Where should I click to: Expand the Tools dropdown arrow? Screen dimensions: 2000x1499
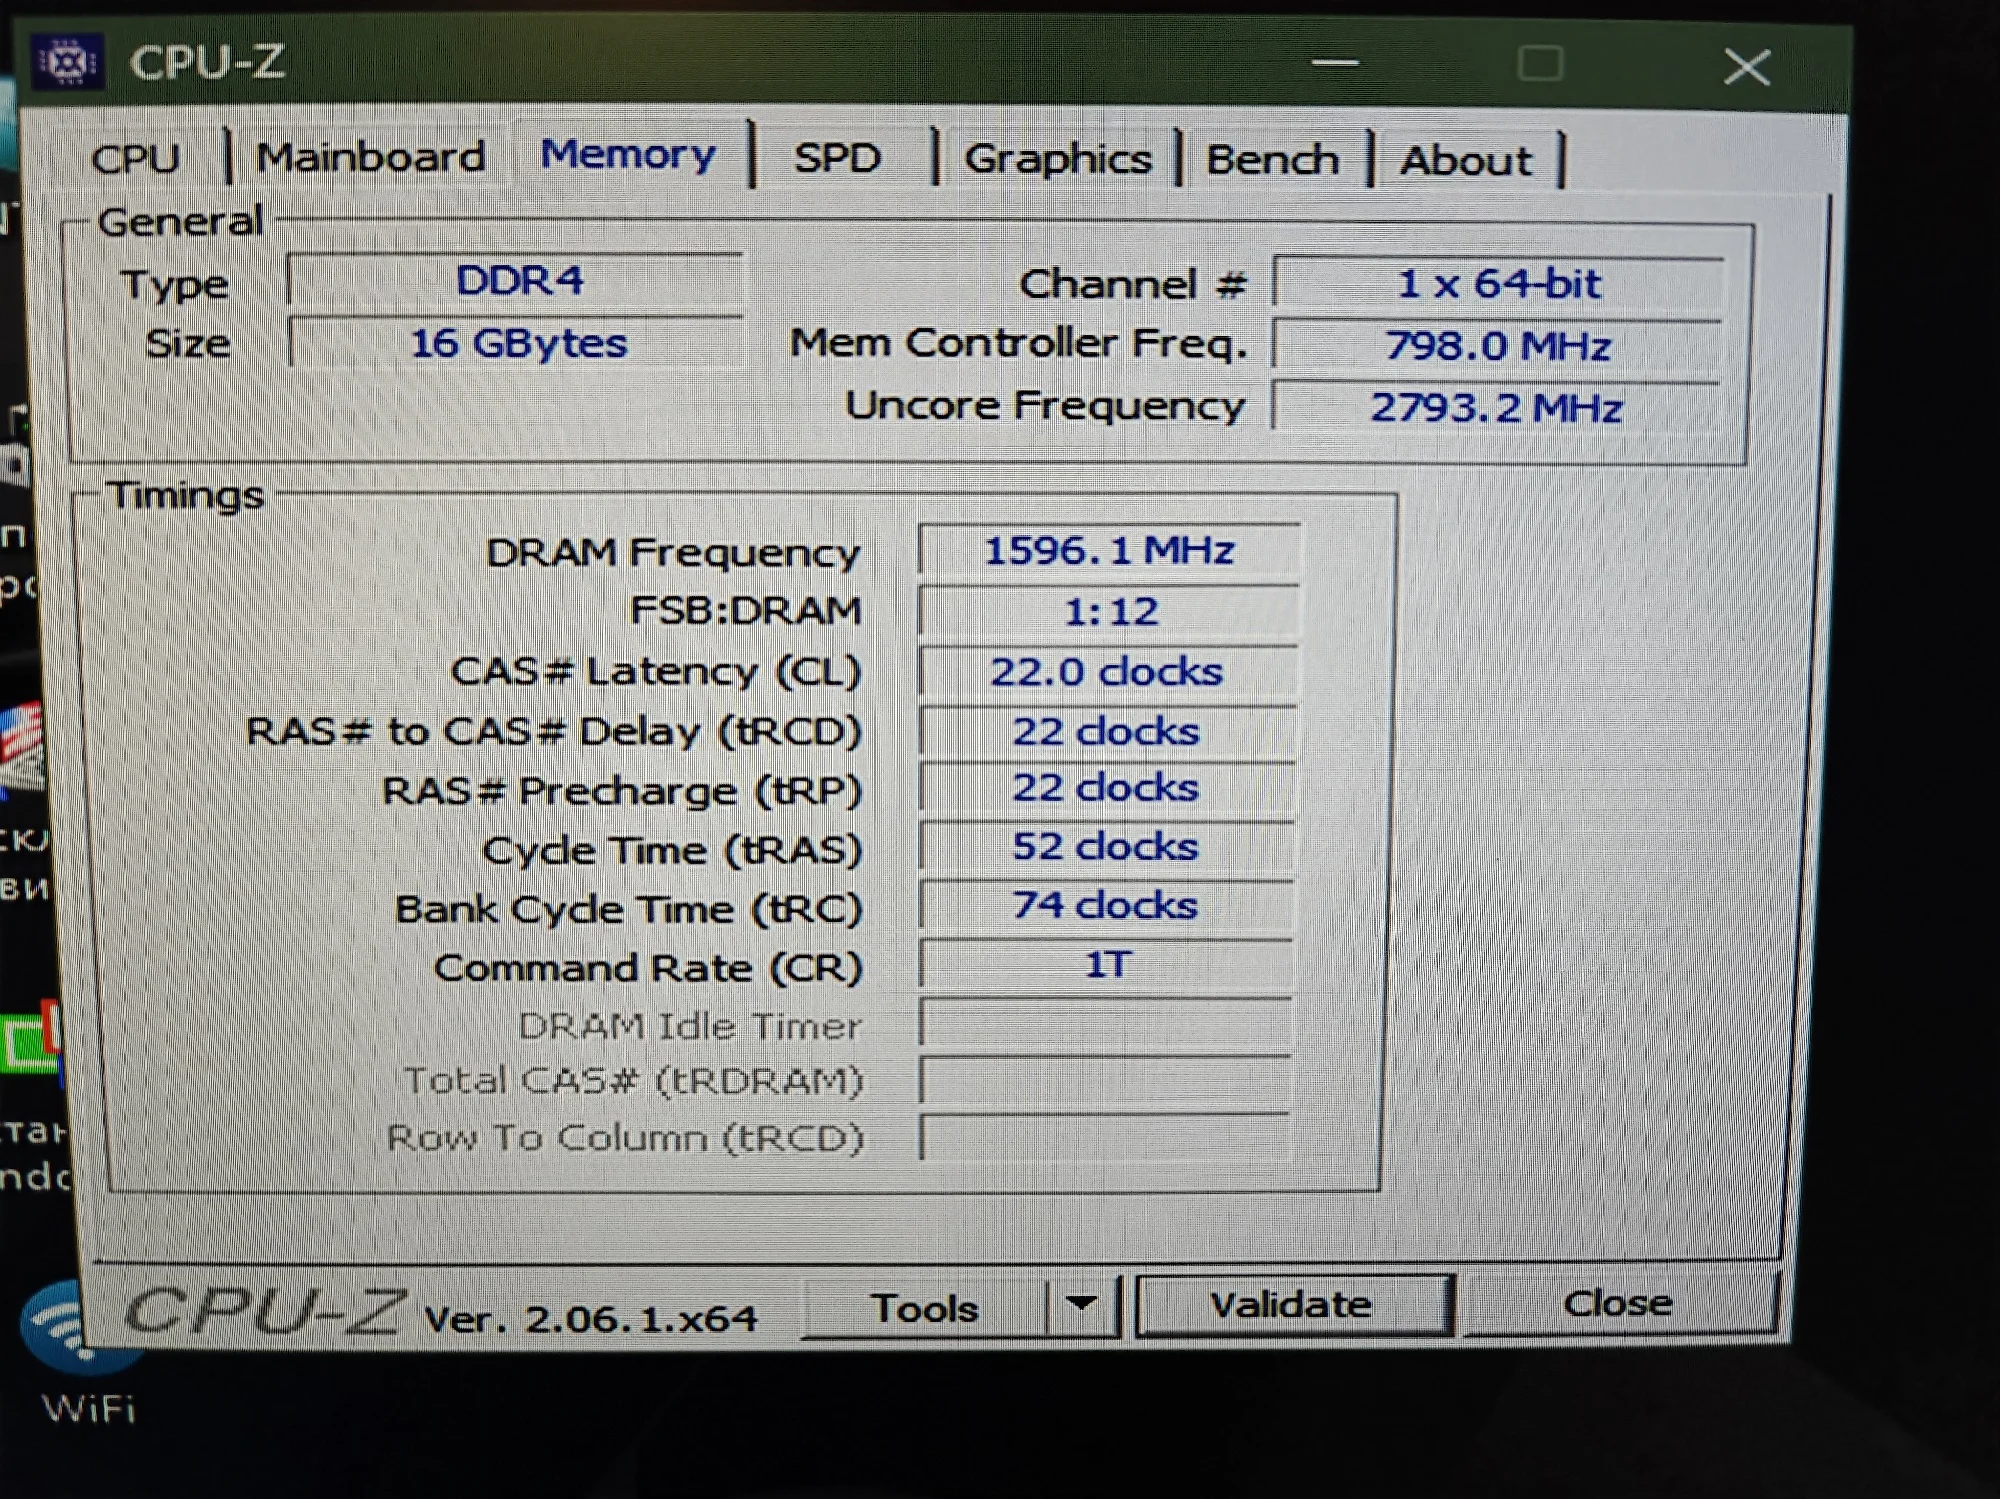1081,1304
